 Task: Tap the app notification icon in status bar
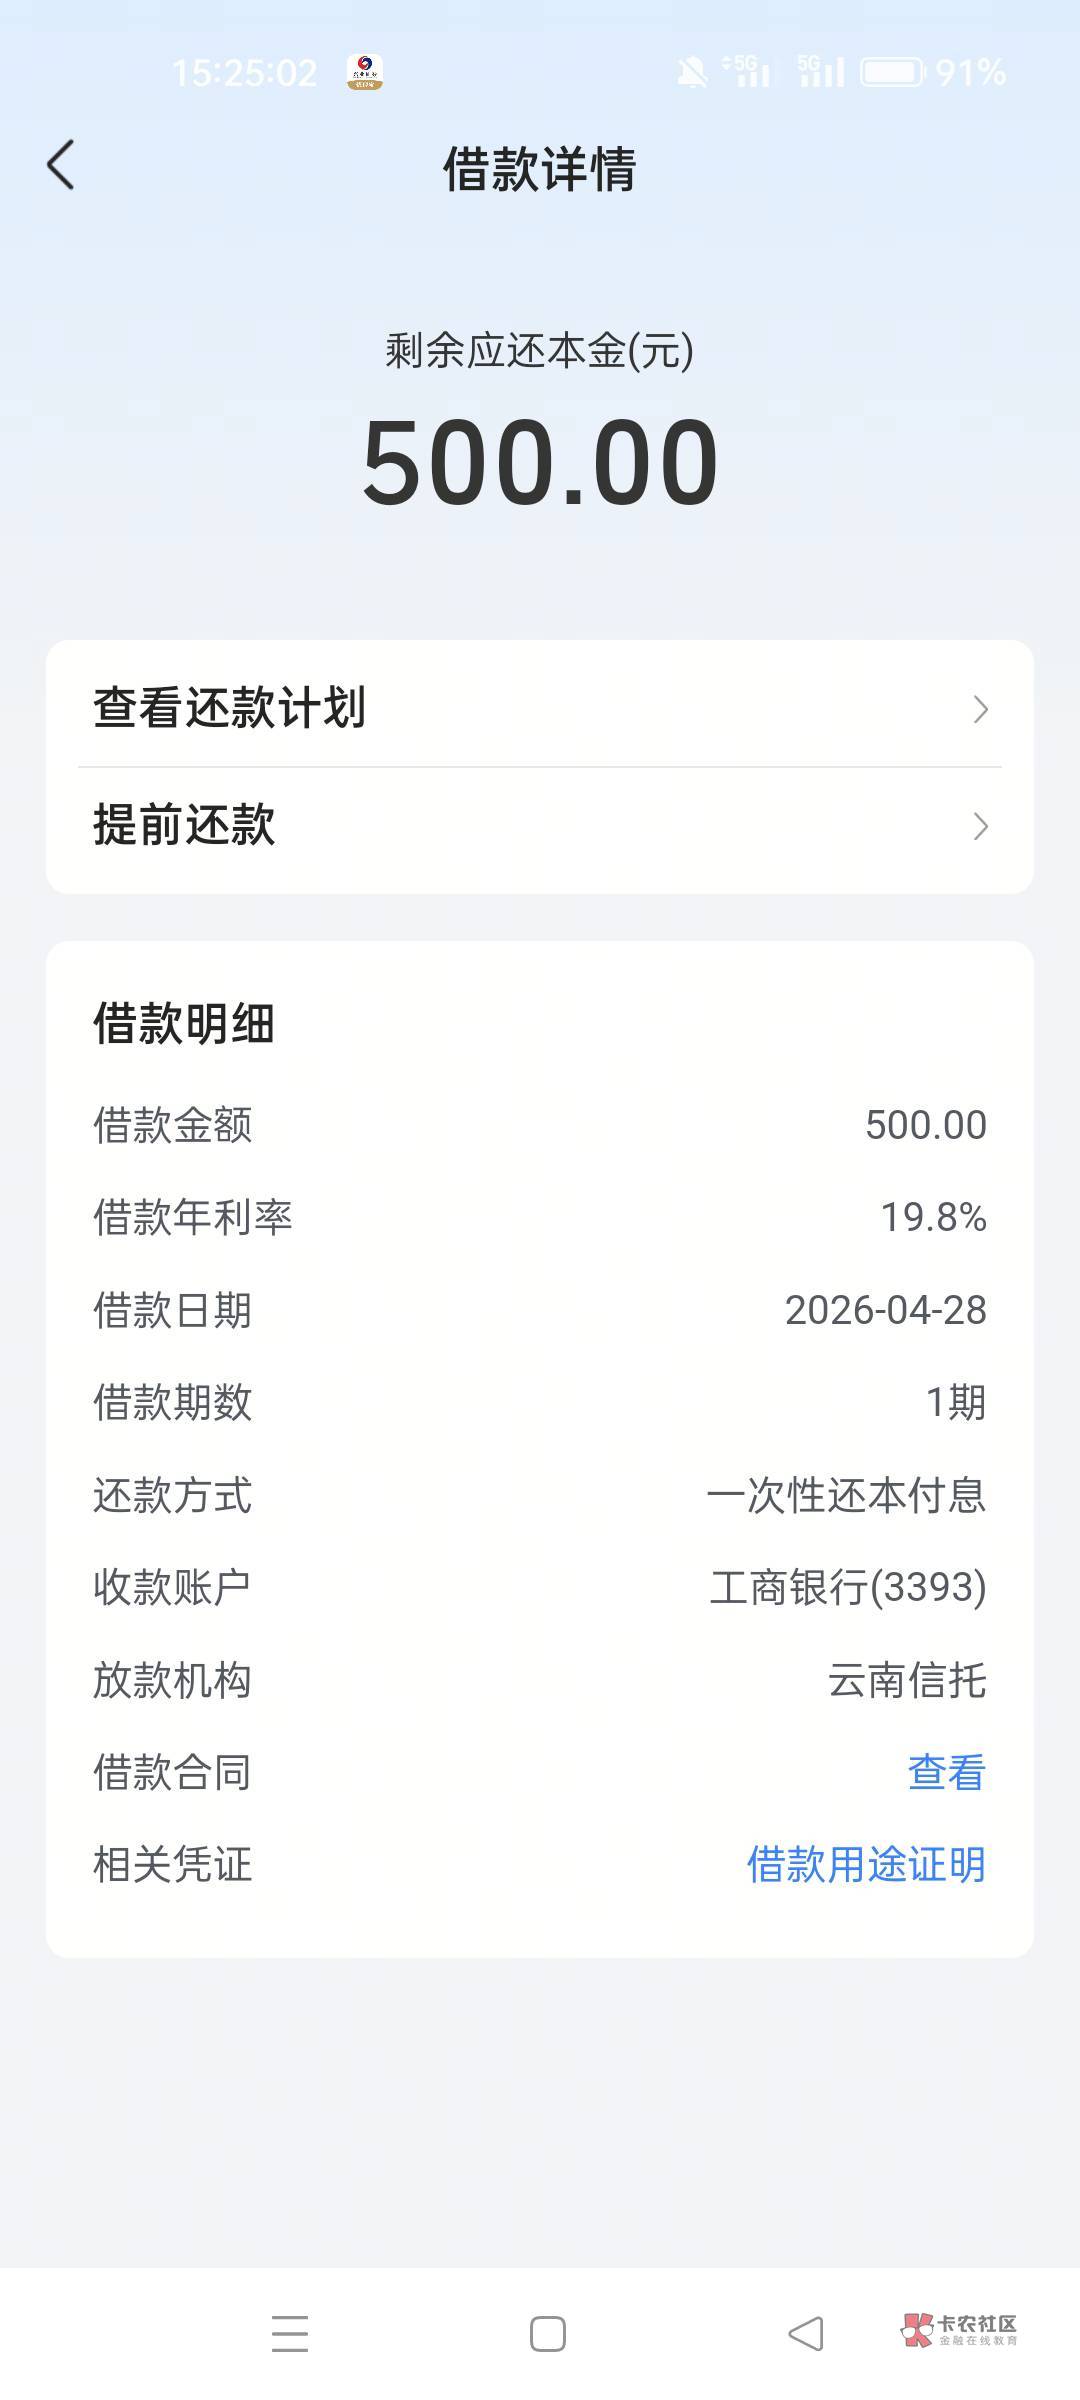pos(365,72)
